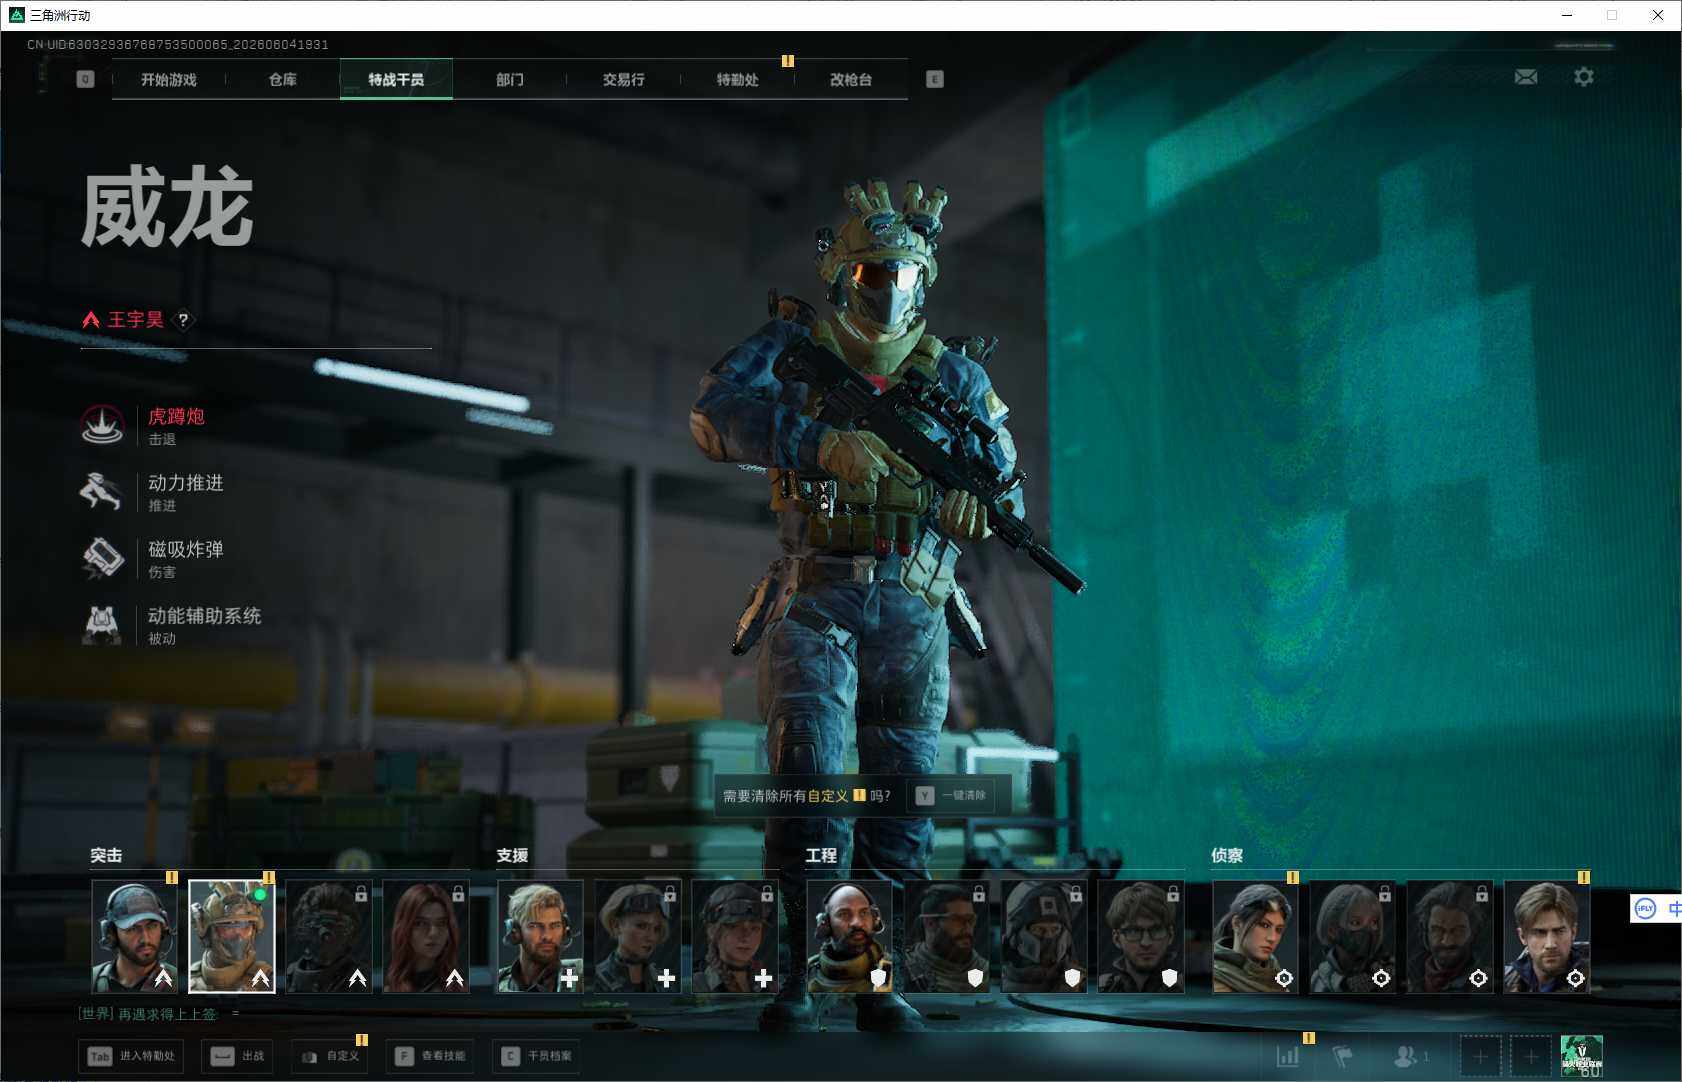This screenshot has width=1682, height=1082.
Task: Open the settings gear icon
Action: [x=1584, y=76]
